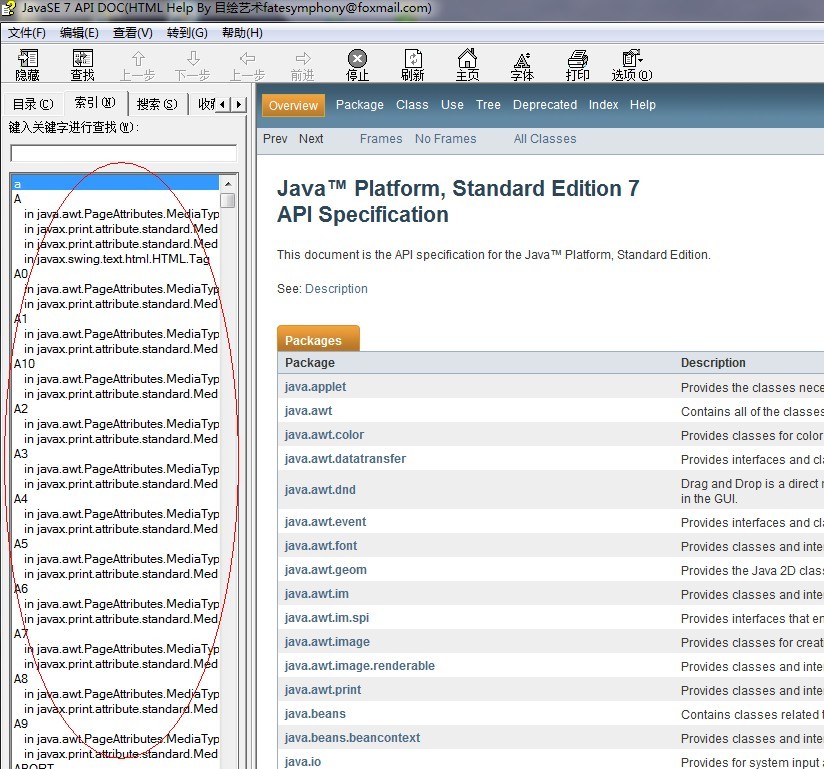This screenshot has height=769, width=824.
Task: Open the java.awt package link
Action: pyautogui.click(x=308, y=411)
